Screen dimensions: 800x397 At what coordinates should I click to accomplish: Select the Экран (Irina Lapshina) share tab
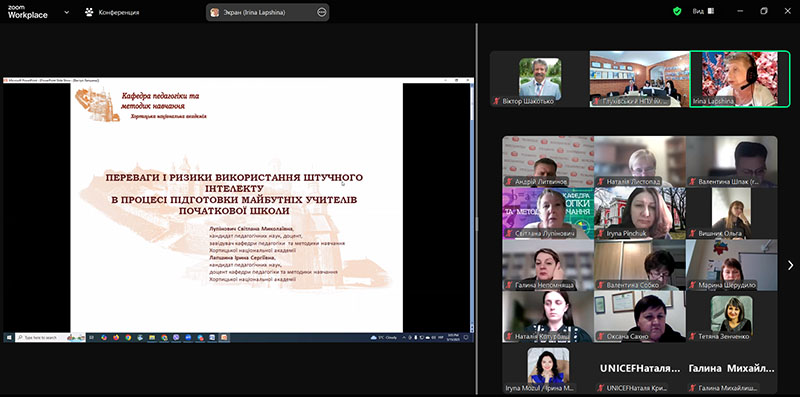267,12
